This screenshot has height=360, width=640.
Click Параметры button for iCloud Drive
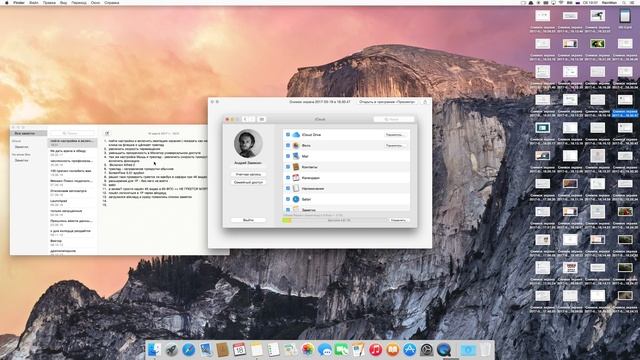click(395, 135)
